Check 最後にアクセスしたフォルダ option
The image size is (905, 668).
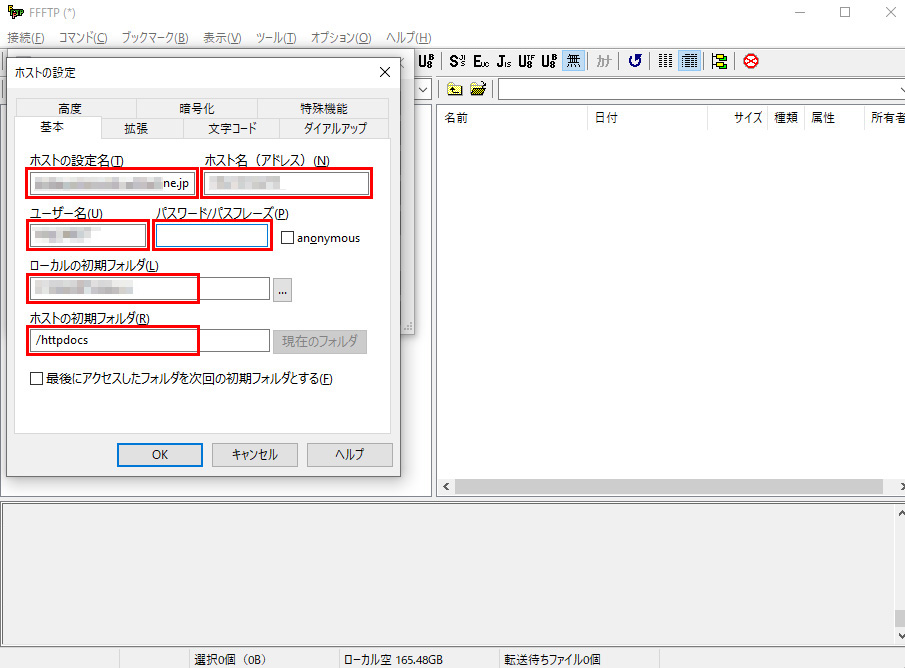point(37,379)
